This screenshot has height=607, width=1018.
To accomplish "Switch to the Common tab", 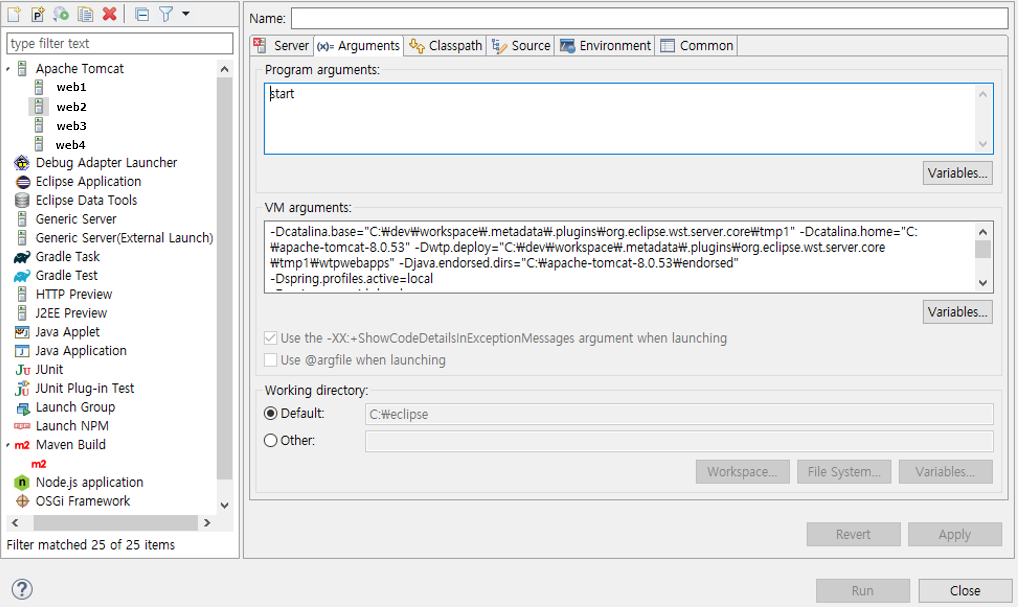I will (x=697, y=45).
